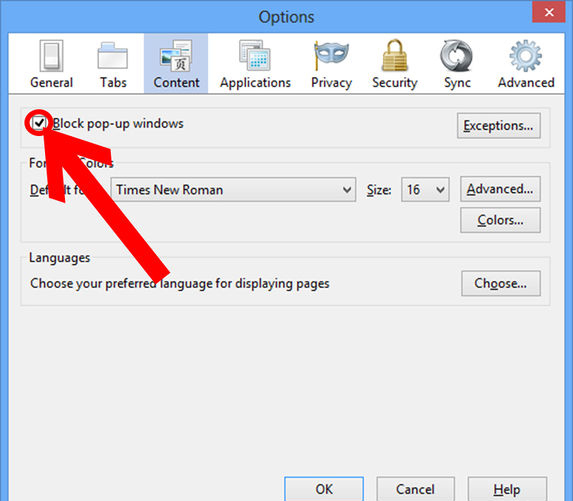Open the Advanced gear icon
The height and width of the screenshot is (501, 573).
coord(525,56)
